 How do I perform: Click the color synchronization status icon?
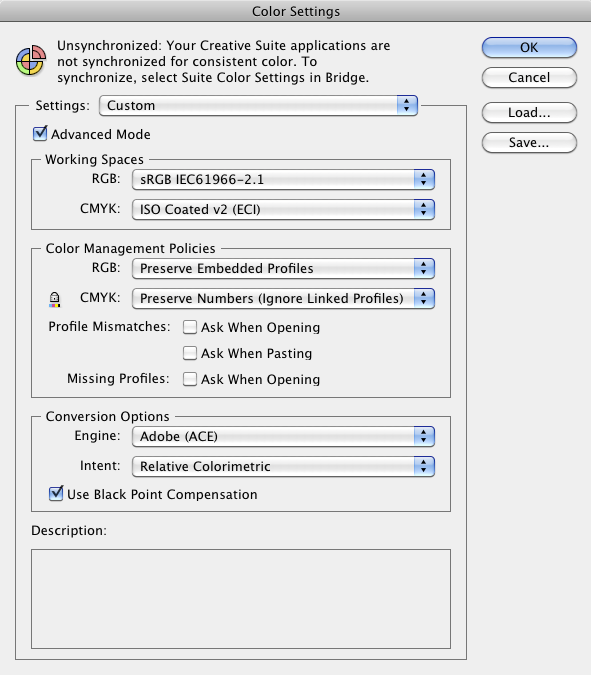(31, 60)
